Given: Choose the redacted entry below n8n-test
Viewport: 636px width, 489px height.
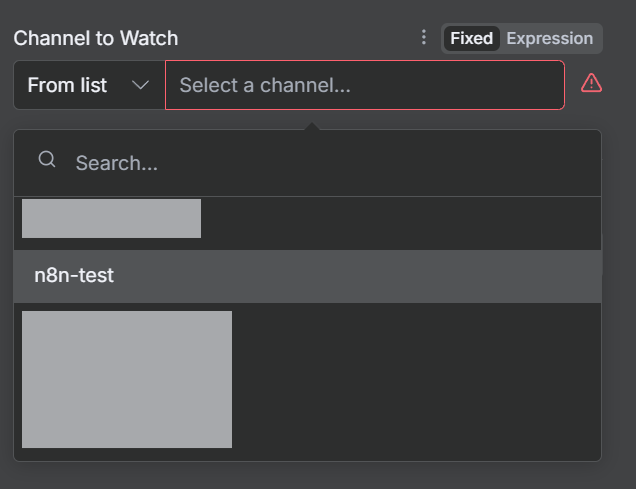Looking at the screenshot, I should 126,379.
